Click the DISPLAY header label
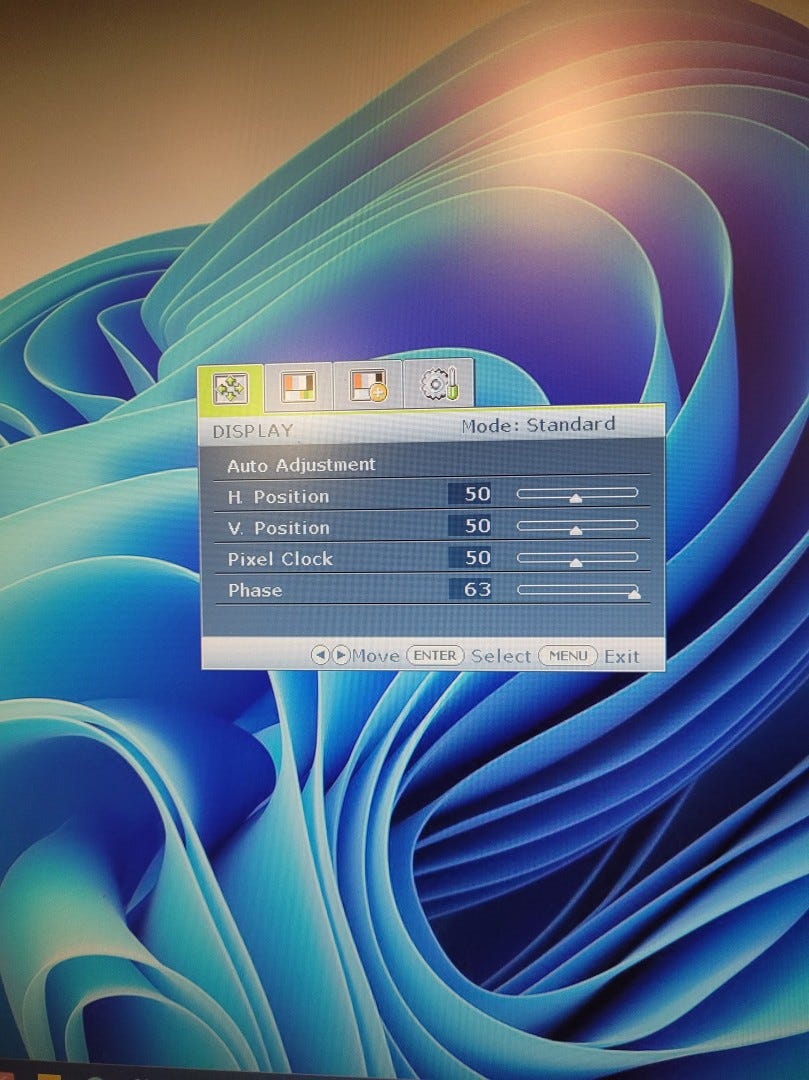 coord(253,431)
